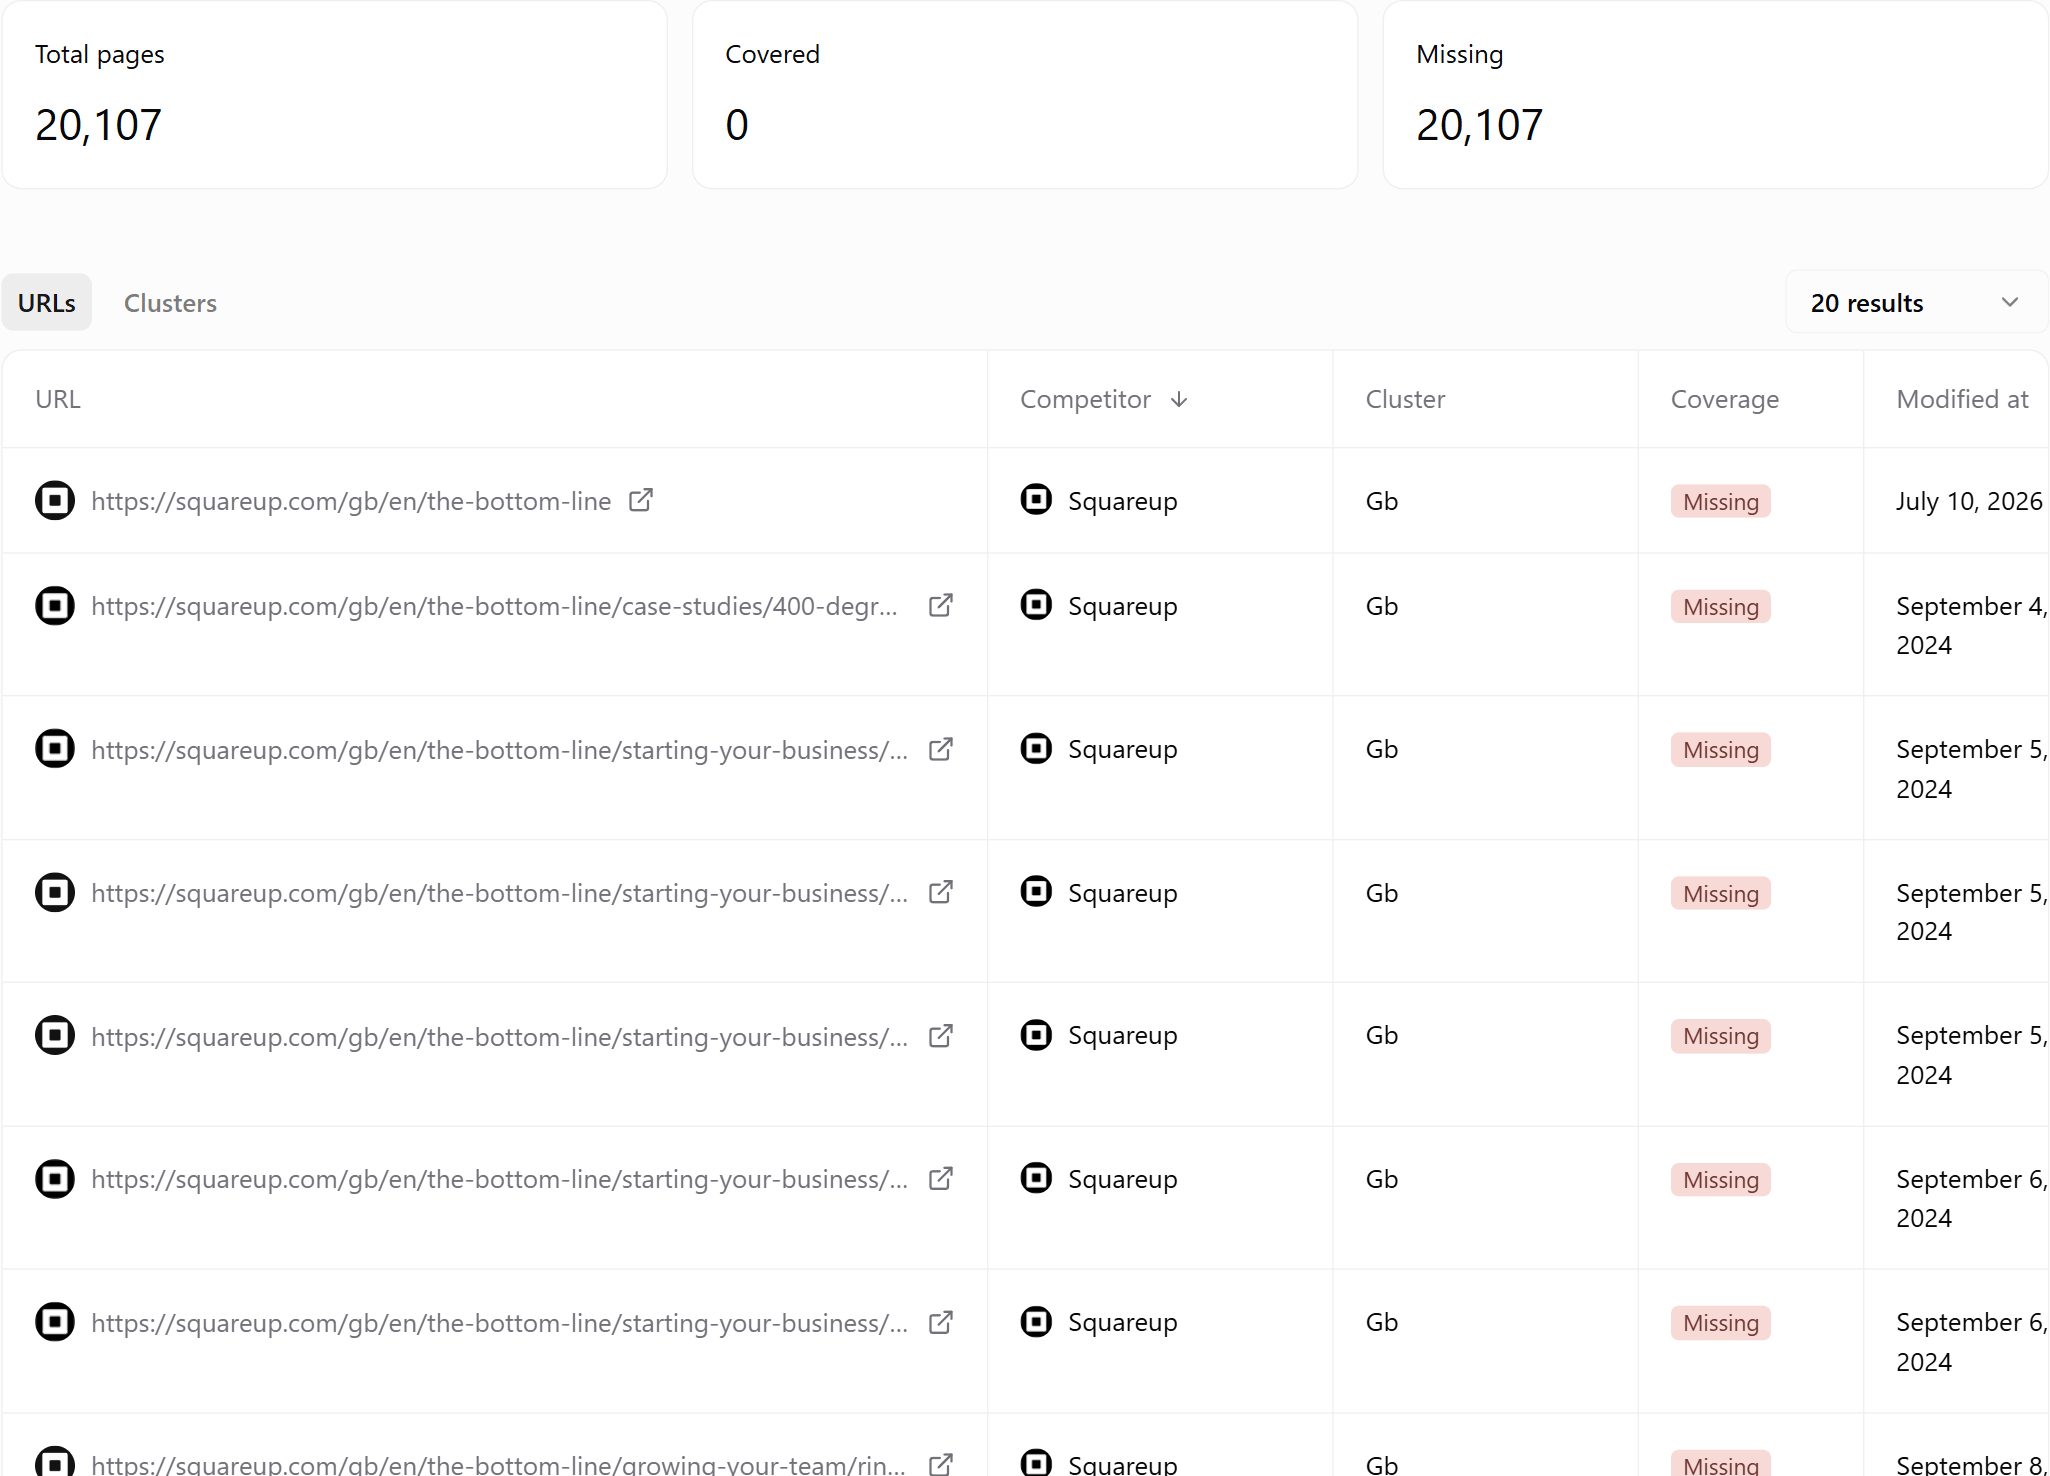Click the Cluster column header
2050x1476 pixels.
(x=1405, y=399)
